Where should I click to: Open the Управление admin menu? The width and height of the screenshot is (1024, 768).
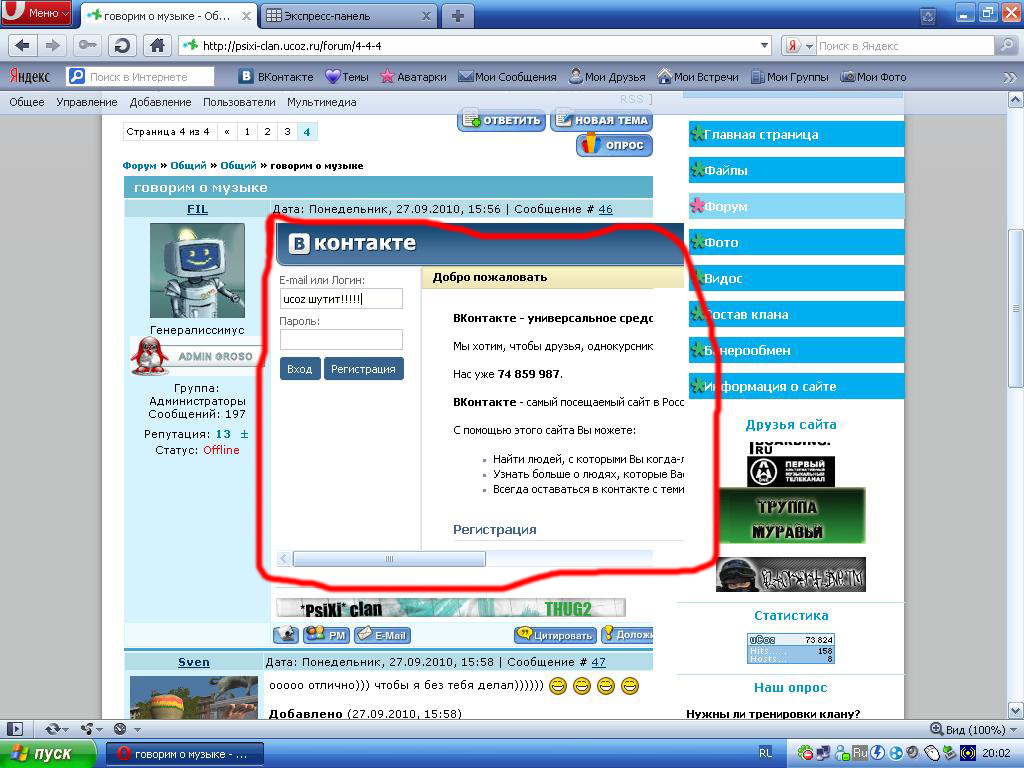tap(87, 102)
